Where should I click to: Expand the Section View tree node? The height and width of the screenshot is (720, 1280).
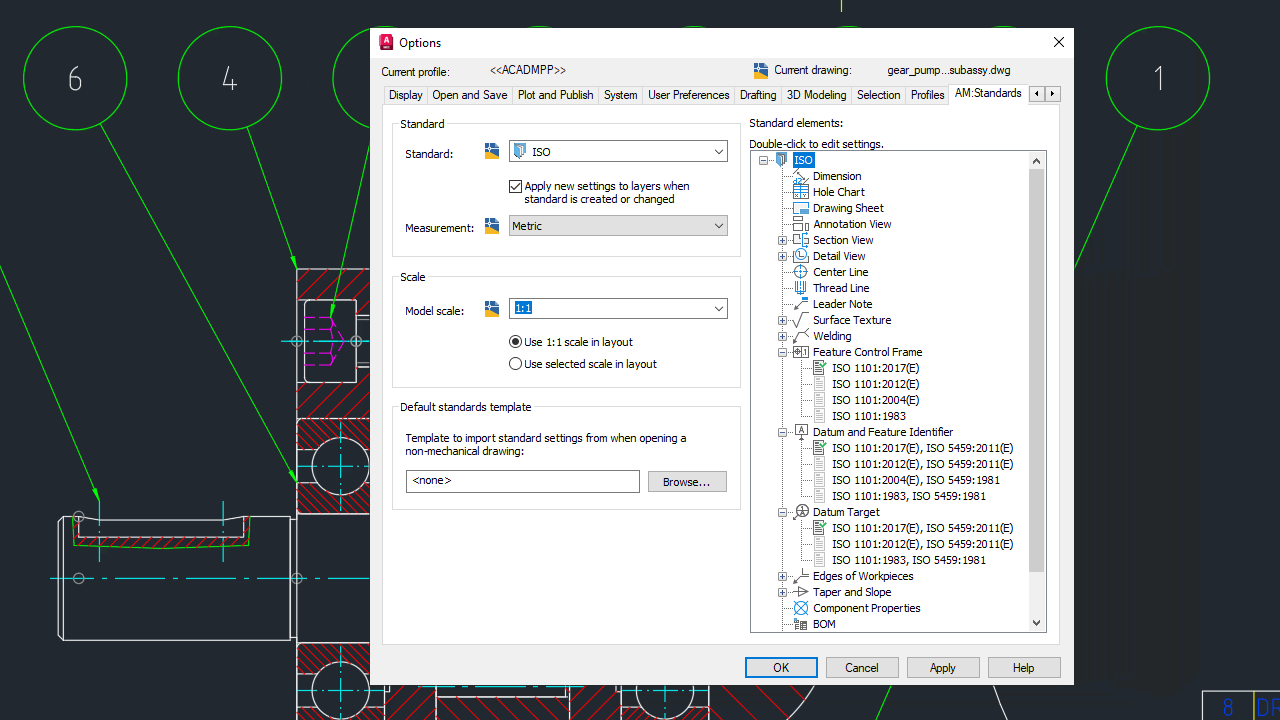point(782,240)
